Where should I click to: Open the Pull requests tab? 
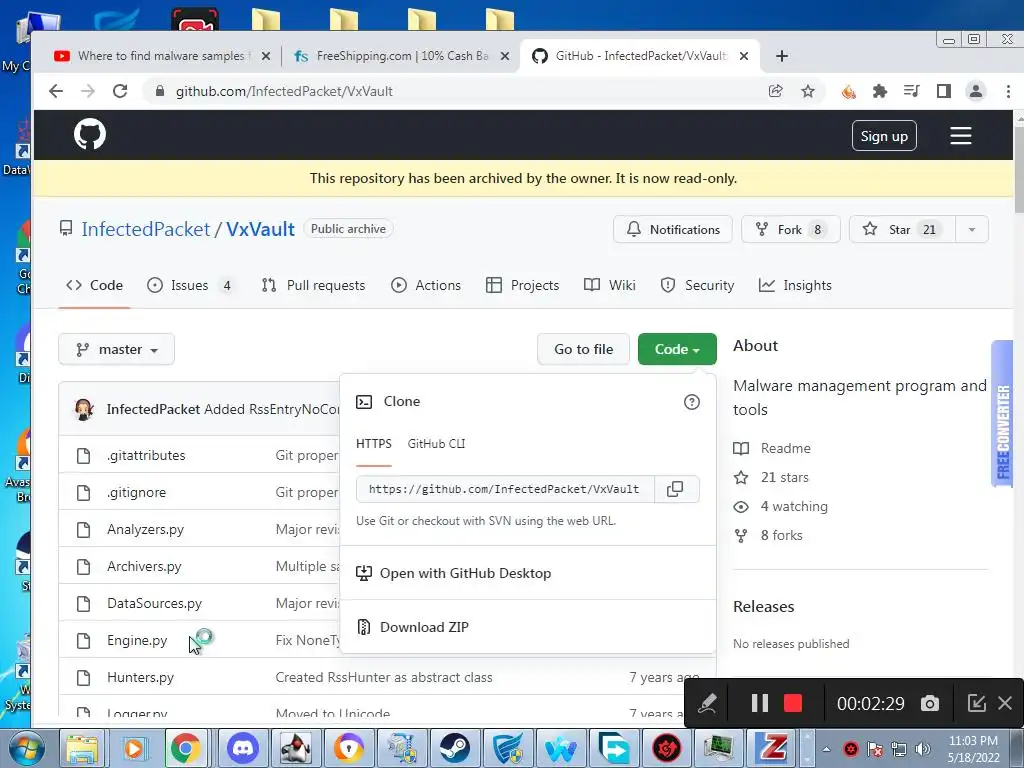313,285
